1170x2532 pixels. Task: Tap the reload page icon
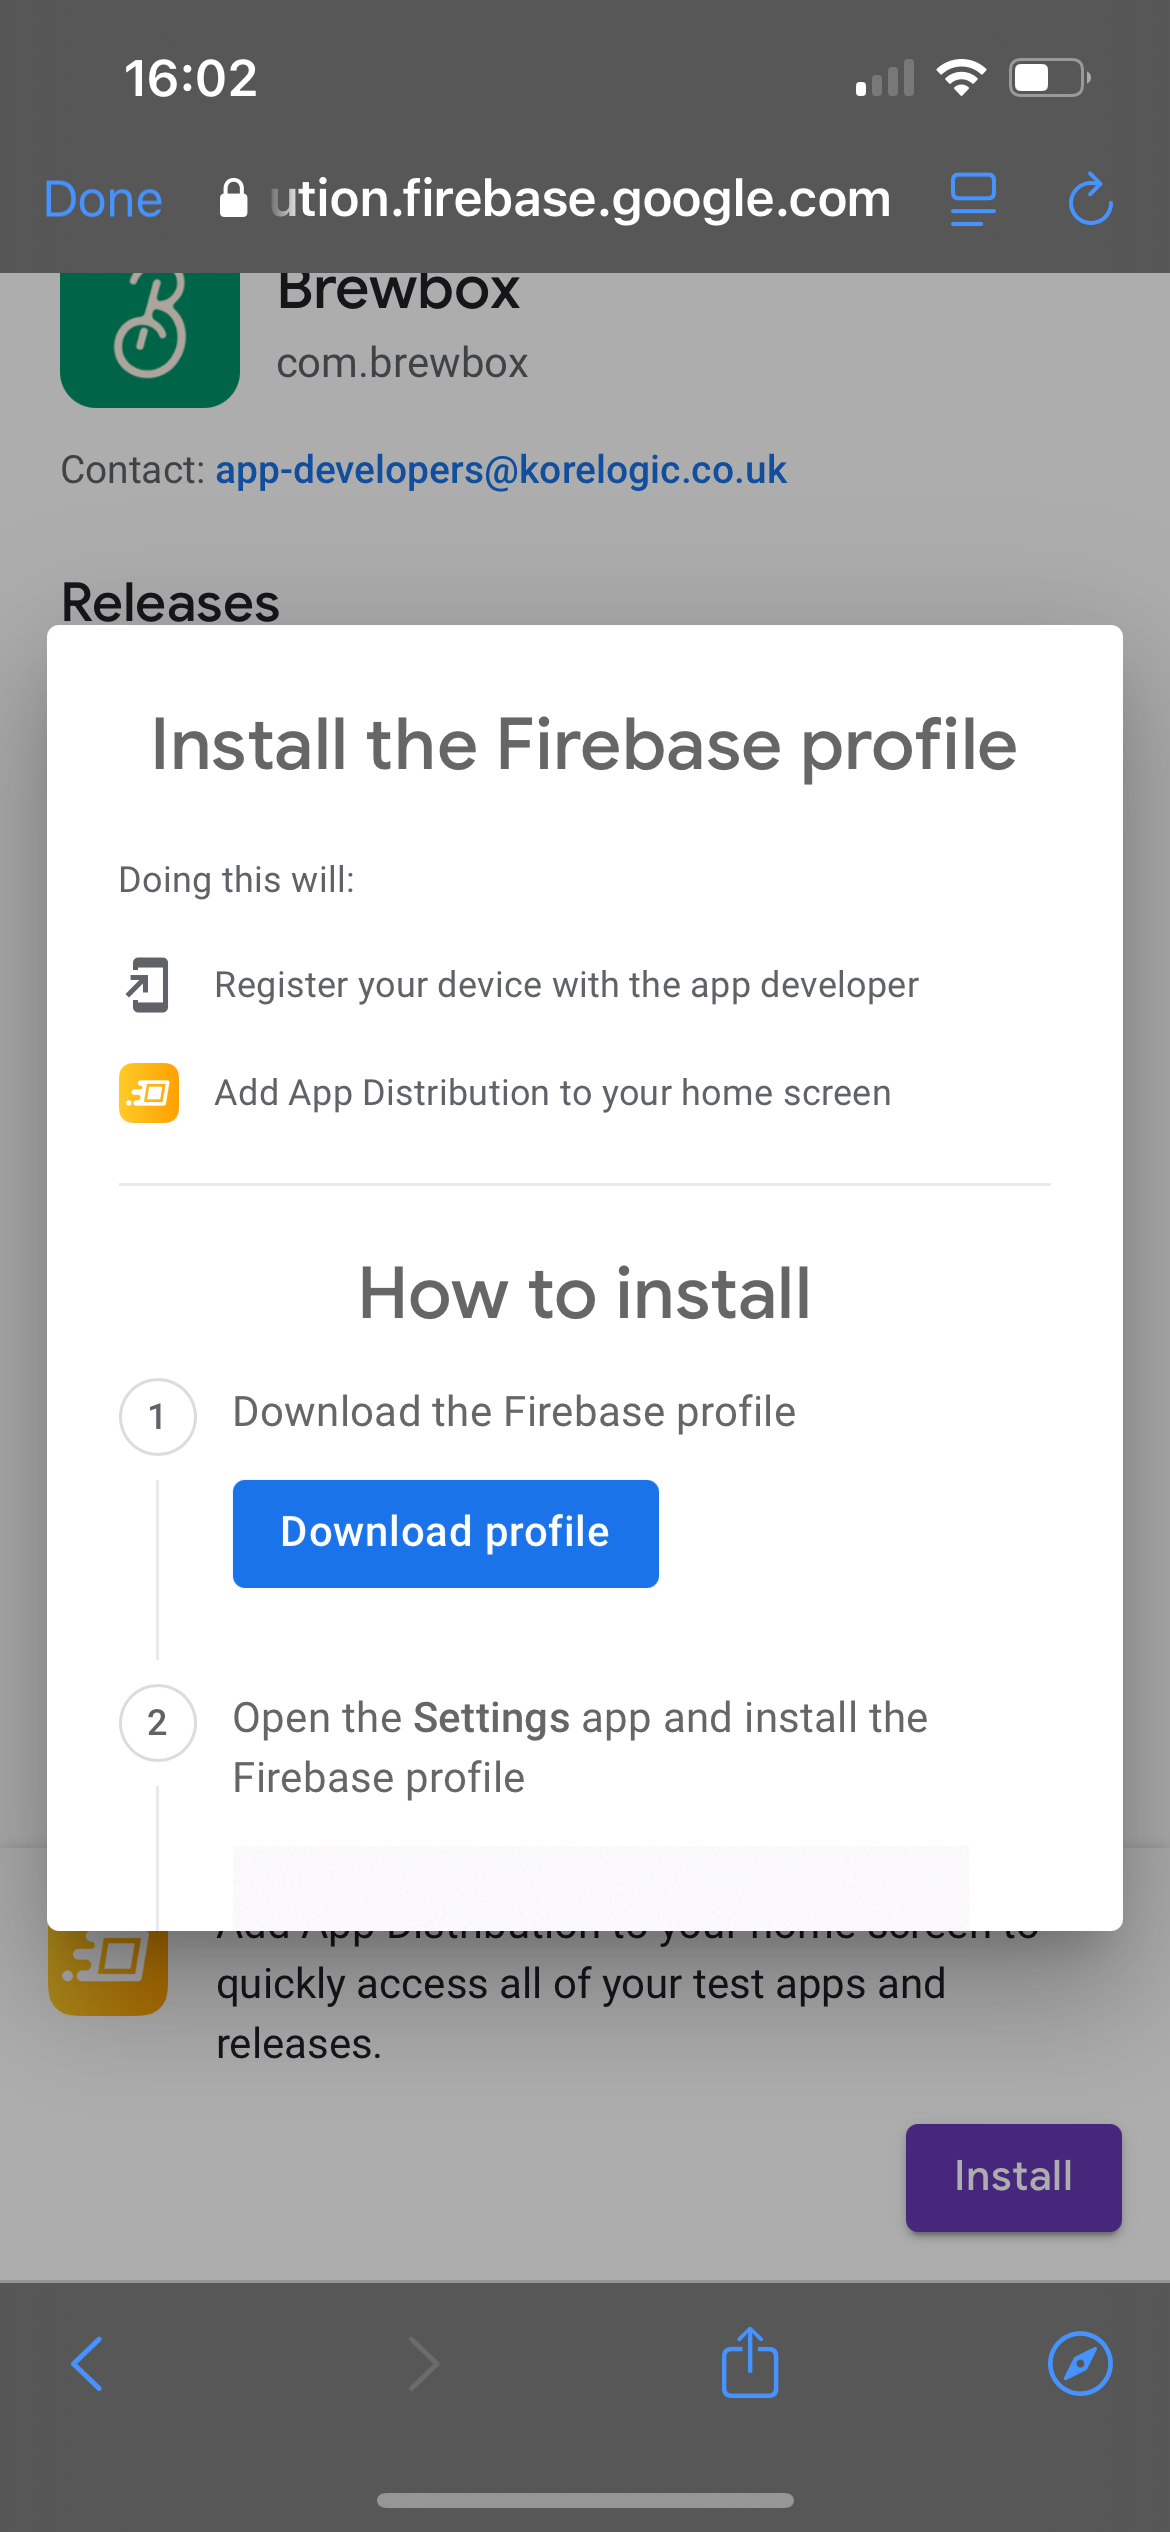(1090, 199)
